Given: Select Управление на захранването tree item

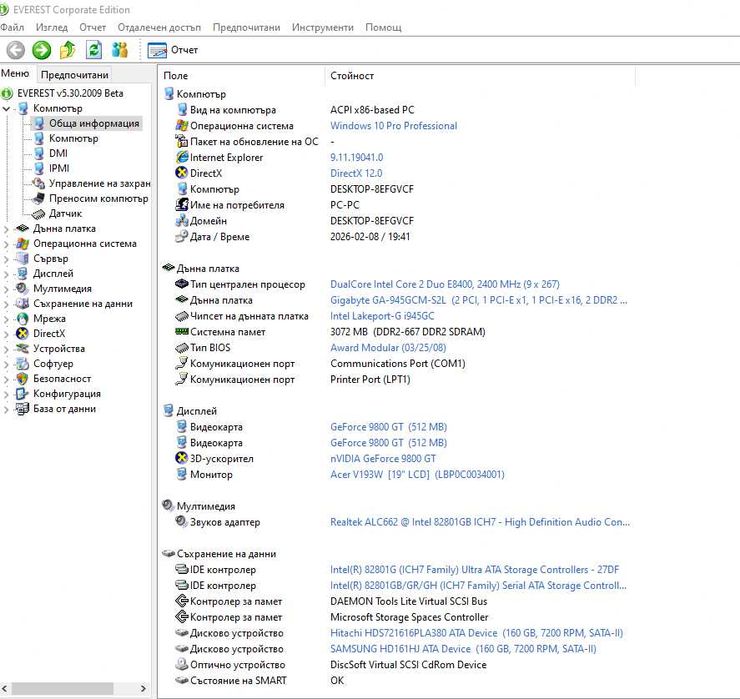Looking at the screenshot, I should pos(100,184).
